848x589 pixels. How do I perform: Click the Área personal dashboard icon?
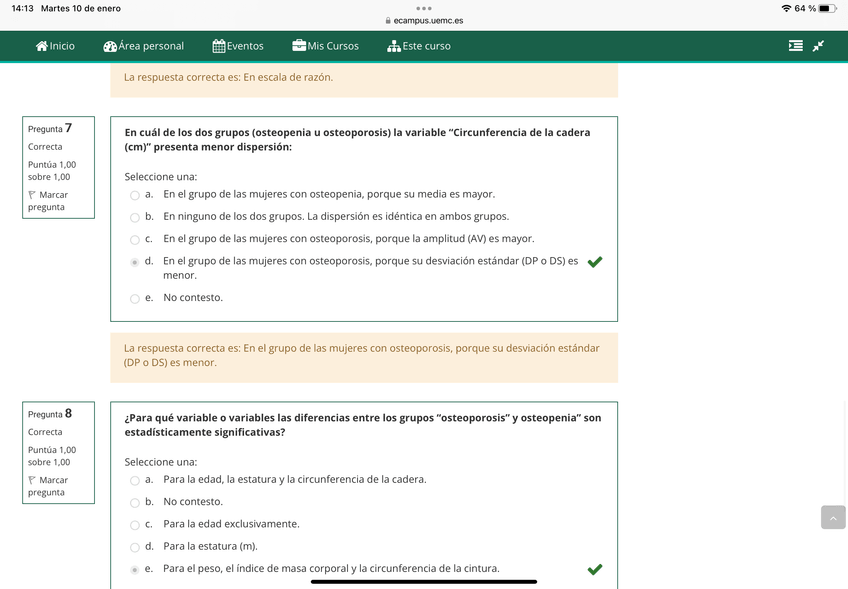point(110,46)
